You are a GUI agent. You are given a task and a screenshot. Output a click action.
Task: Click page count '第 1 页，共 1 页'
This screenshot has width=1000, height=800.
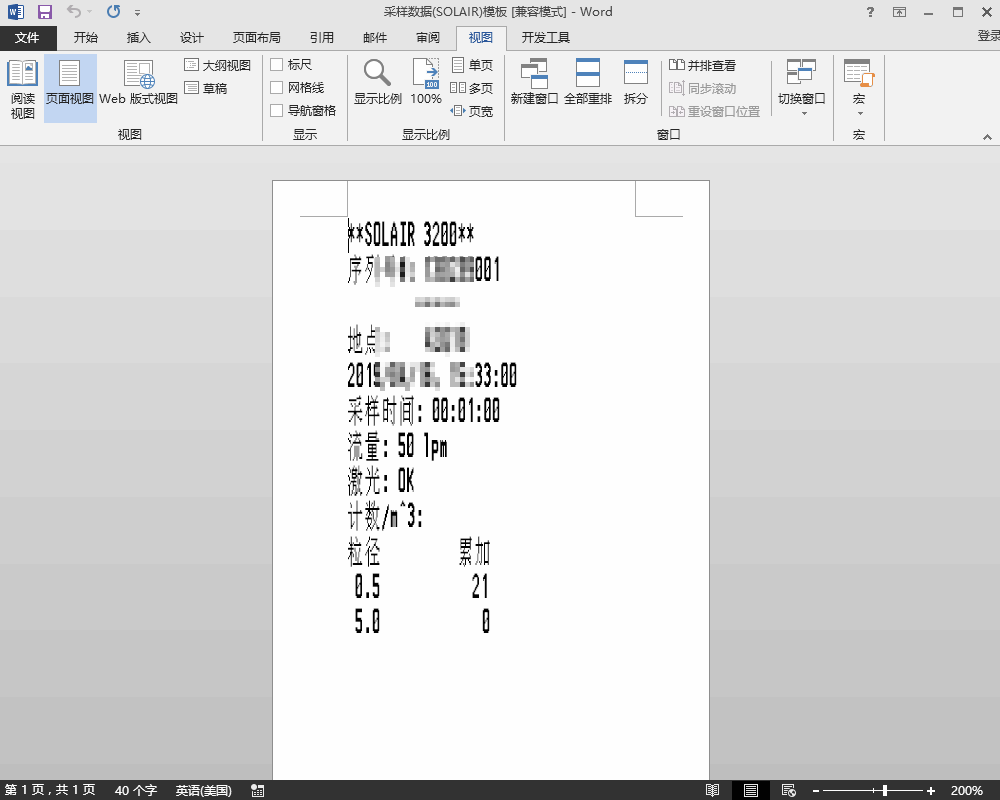[x=50, y=790]
